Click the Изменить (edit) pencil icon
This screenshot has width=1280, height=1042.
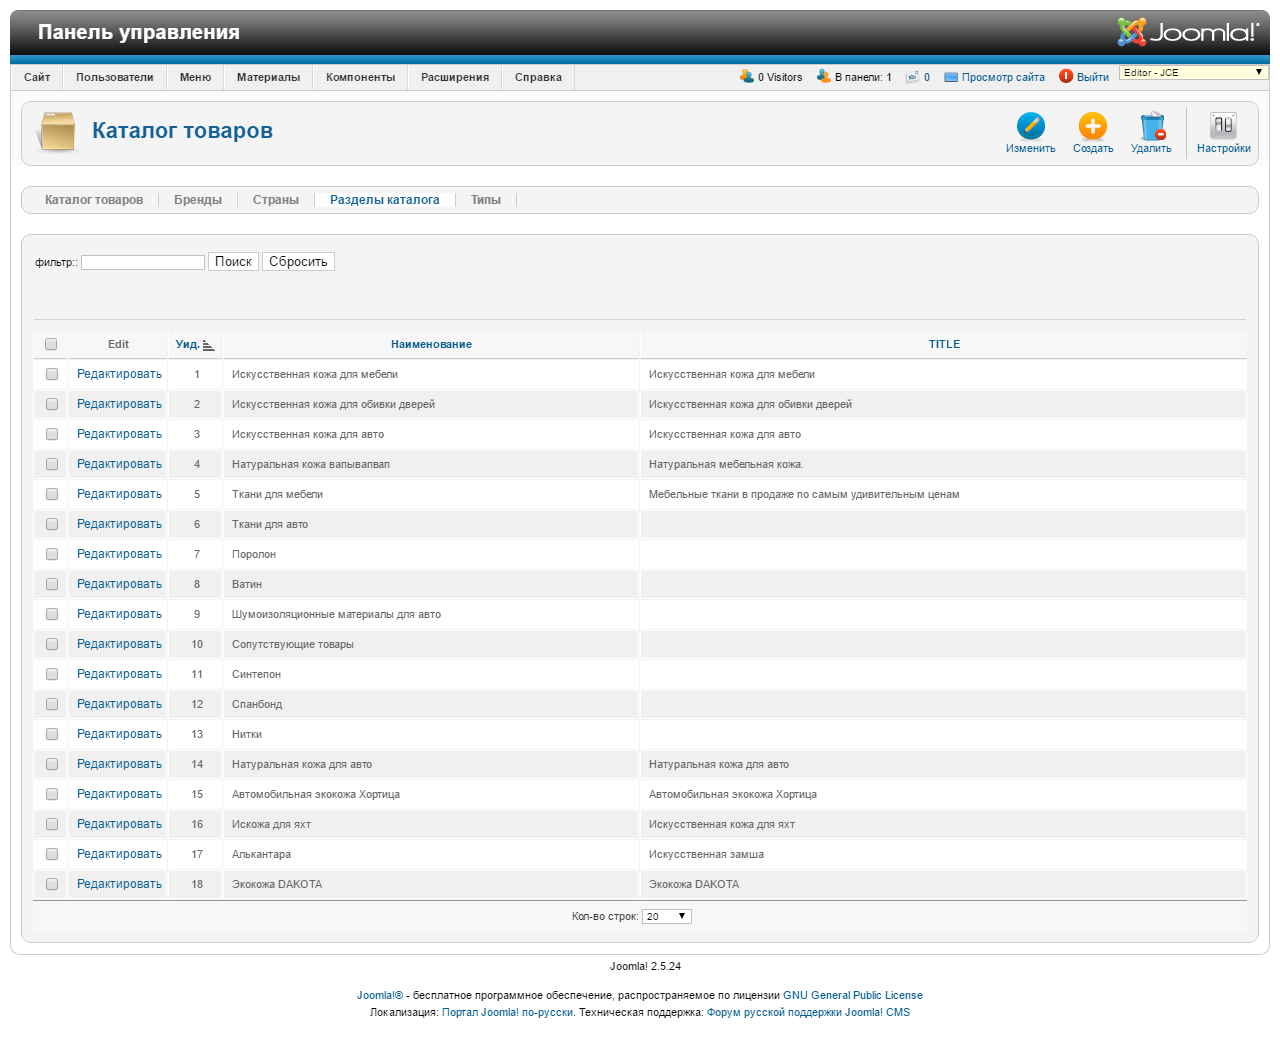pos(1030,126)
